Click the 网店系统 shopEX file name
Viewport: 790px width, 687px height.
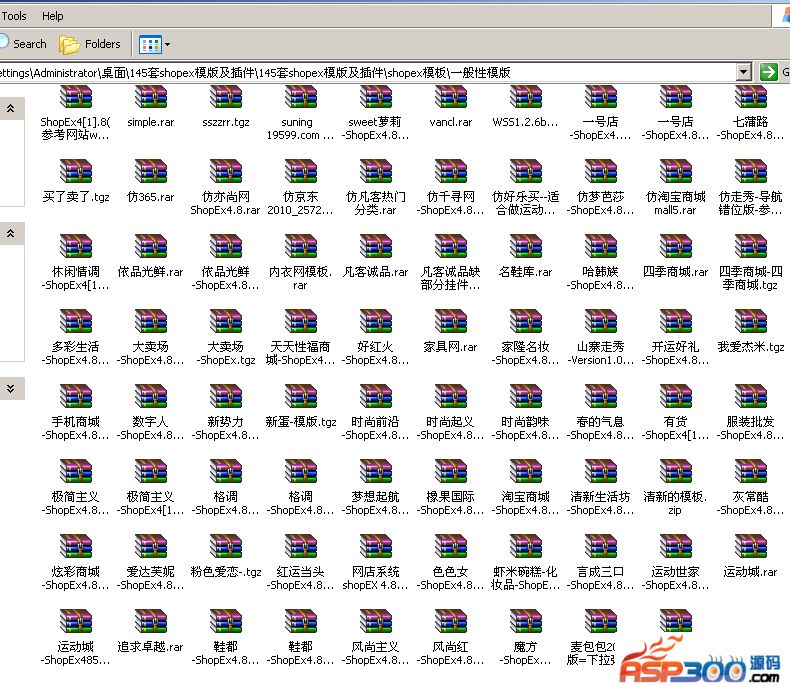(375, 578)
